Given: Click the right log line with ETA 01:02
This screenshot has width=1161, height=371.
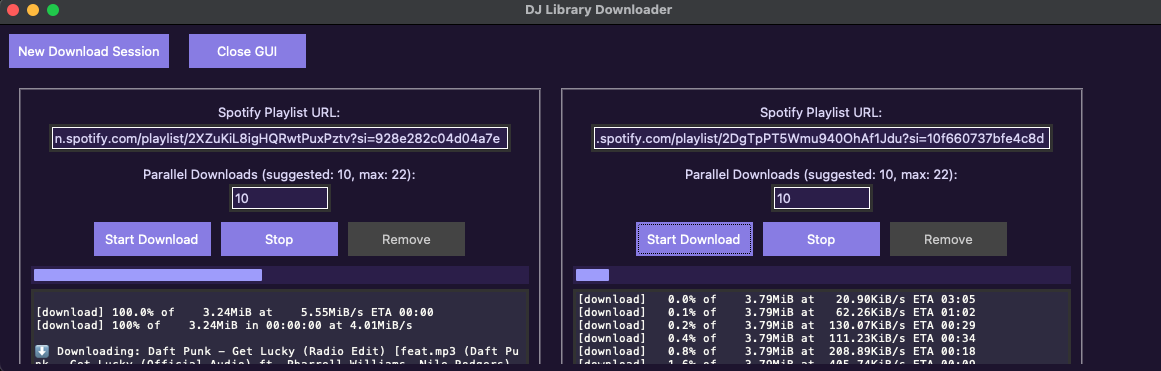Looking at the screenshot, I should click(776, 312).
